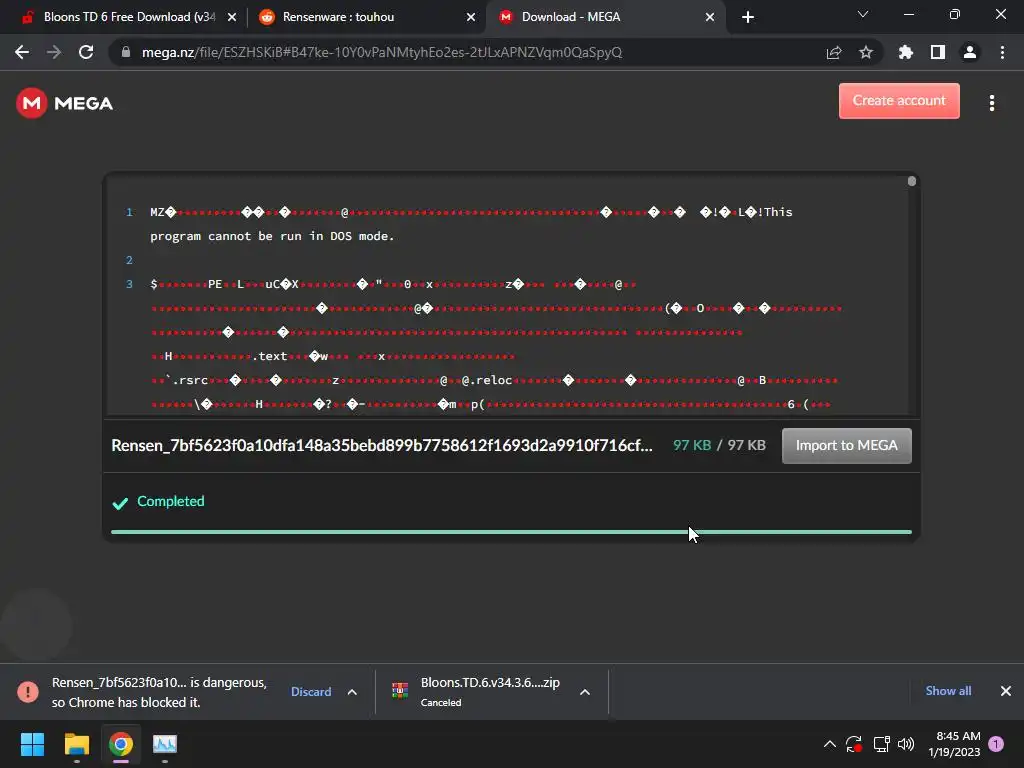Click the red download warning icon
Viewport: 1024px width, 768px height.
(28, 692)
